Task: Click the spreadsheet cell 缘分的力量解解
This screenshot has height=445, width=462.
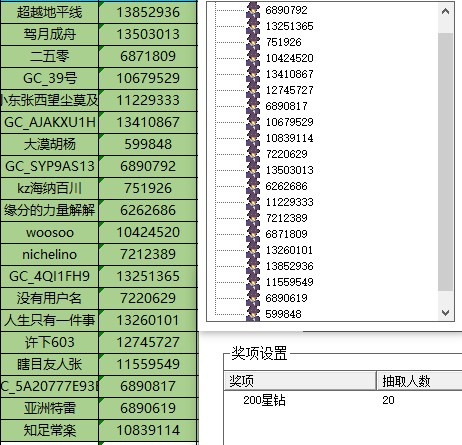Action: (49, 210)
